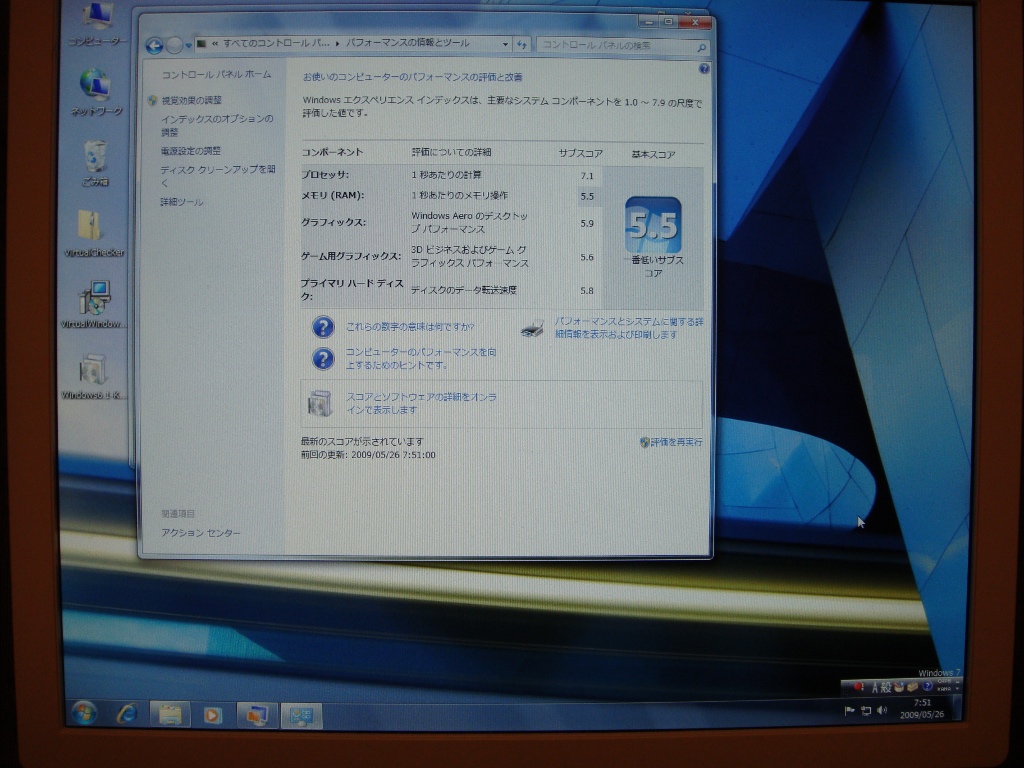Launch Internet Explorer from taskbar
This screenshot has width=1024, height=768.
point(127,714)
